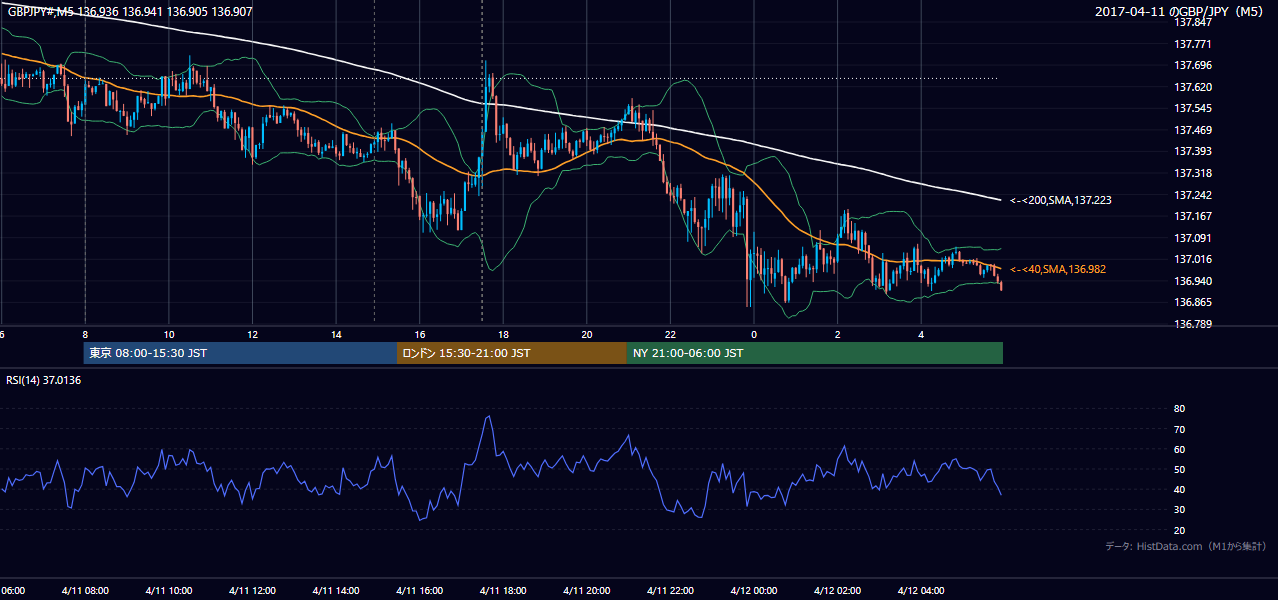The height and width of the screenshot is (600, 1278).
Task: Click the 4/12 04:00 time axis label
Action: pos(921,590)
